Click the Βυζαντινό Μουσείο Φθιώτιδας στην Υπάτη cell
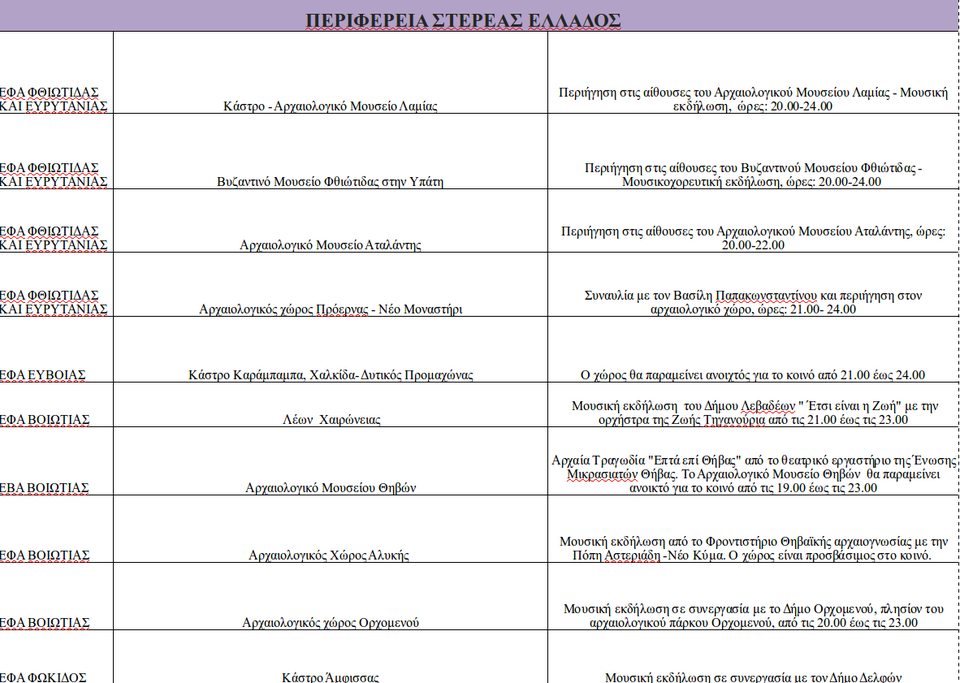 click(x=330, y=182)
